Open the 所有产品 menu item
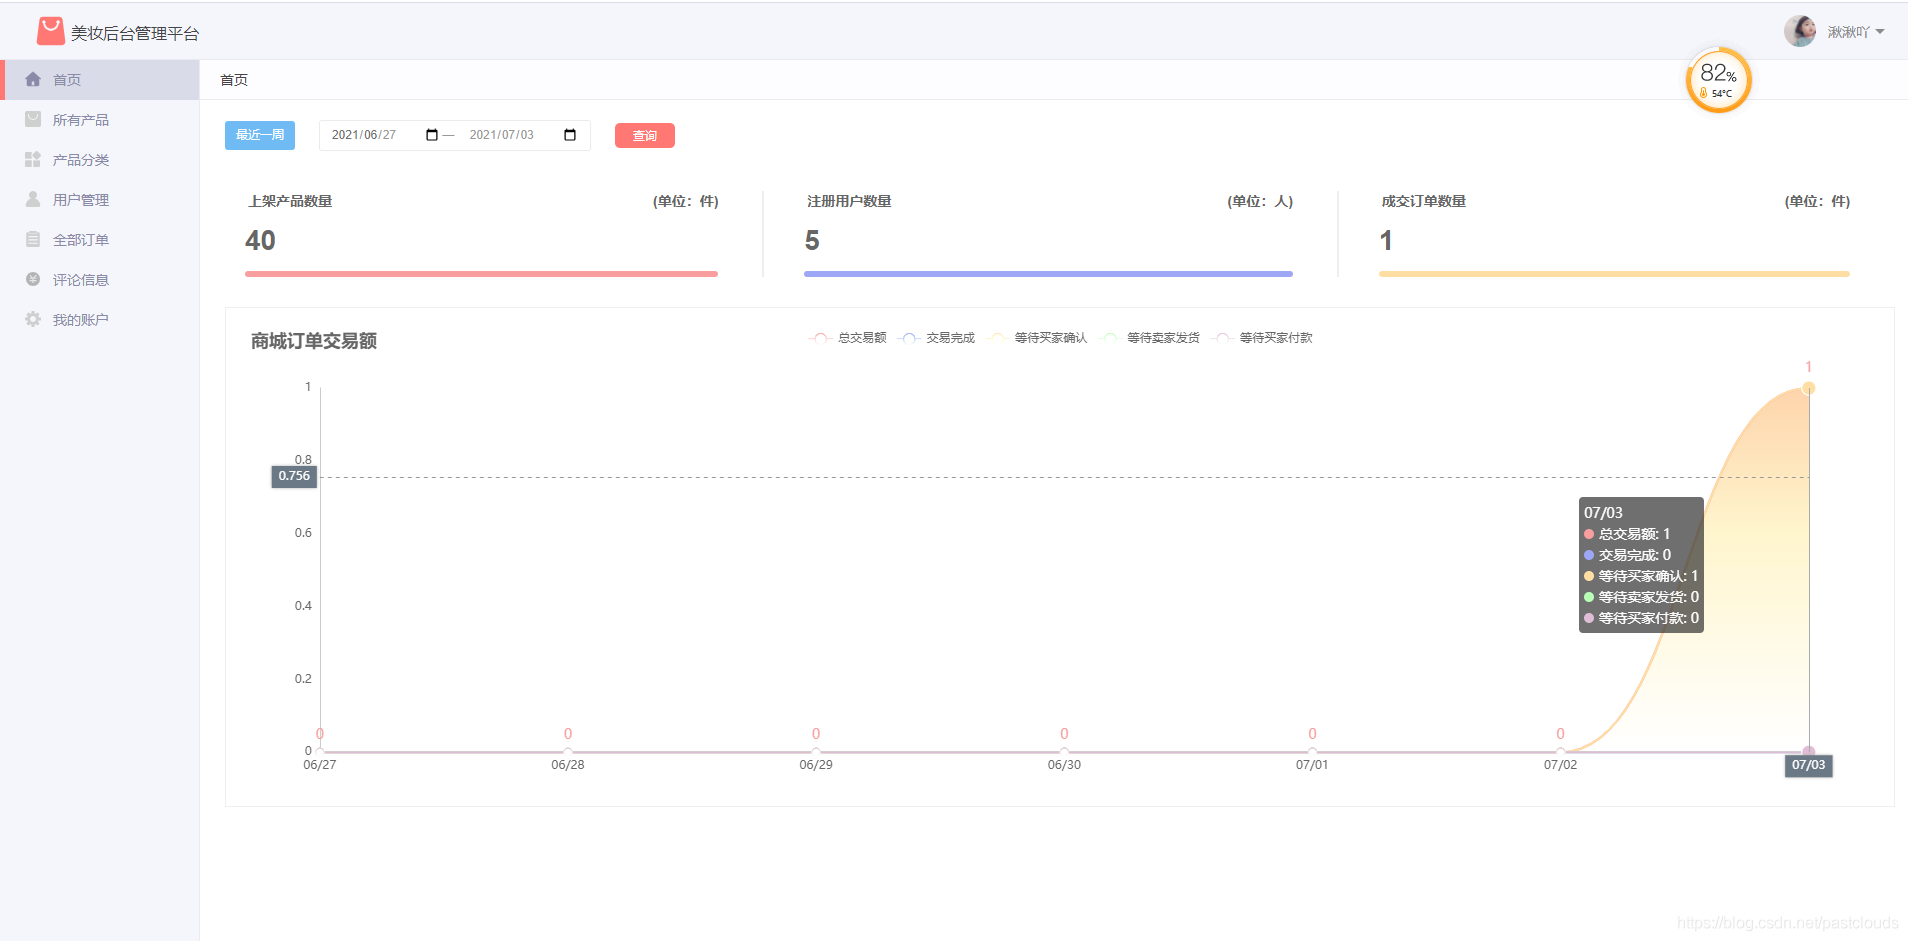 100,120
